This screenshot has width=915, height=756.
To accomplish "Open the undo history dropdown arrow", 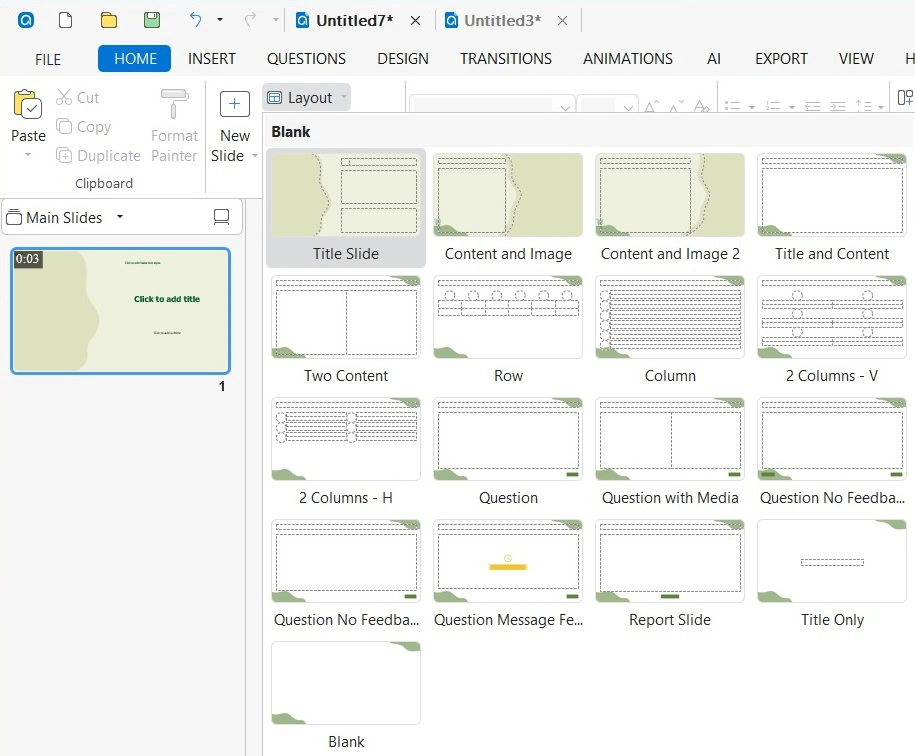I will pyautogui.click(x=220, y=20).
